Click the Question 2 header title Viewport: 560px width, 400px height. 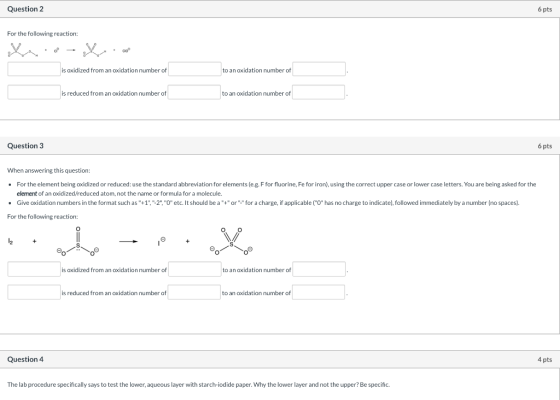[25, 9]
